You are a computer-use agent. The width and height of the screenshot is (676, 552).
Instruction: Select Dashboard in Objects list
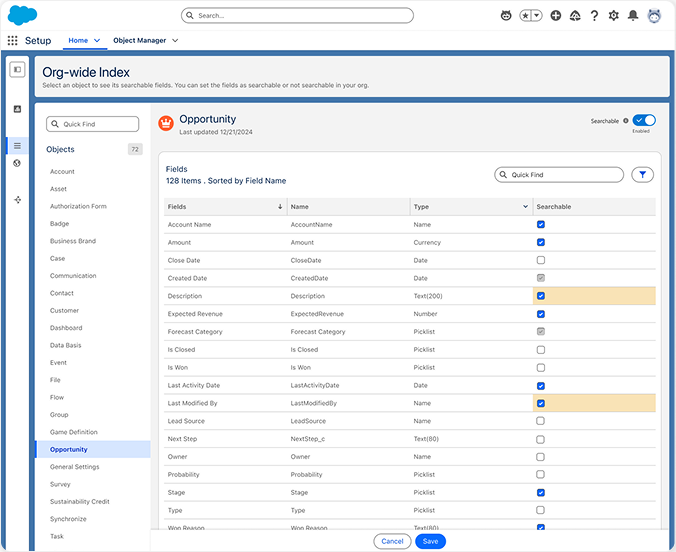click(66, 328)
